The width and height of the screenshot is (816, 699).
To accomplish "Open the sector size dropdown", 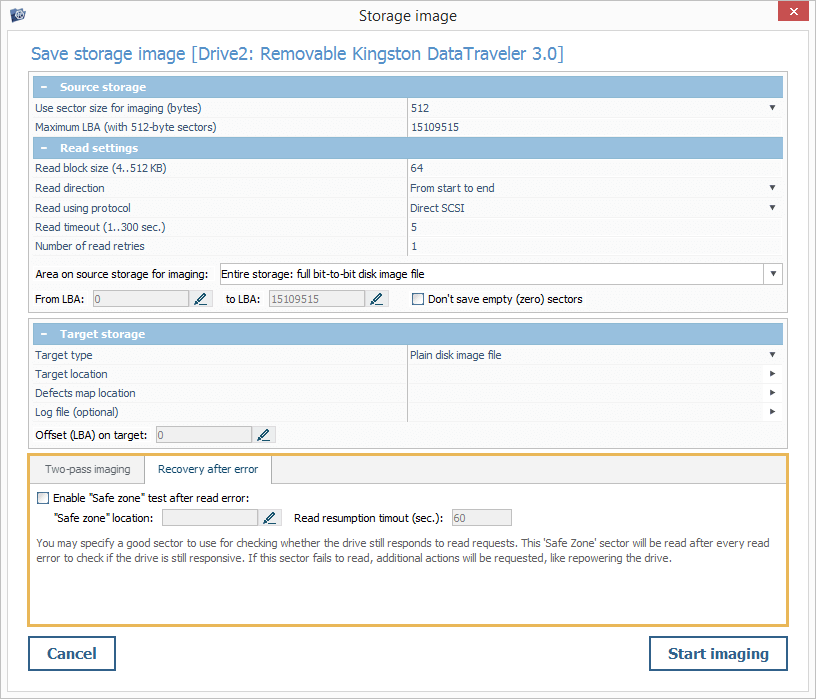I will coord(772,107).
